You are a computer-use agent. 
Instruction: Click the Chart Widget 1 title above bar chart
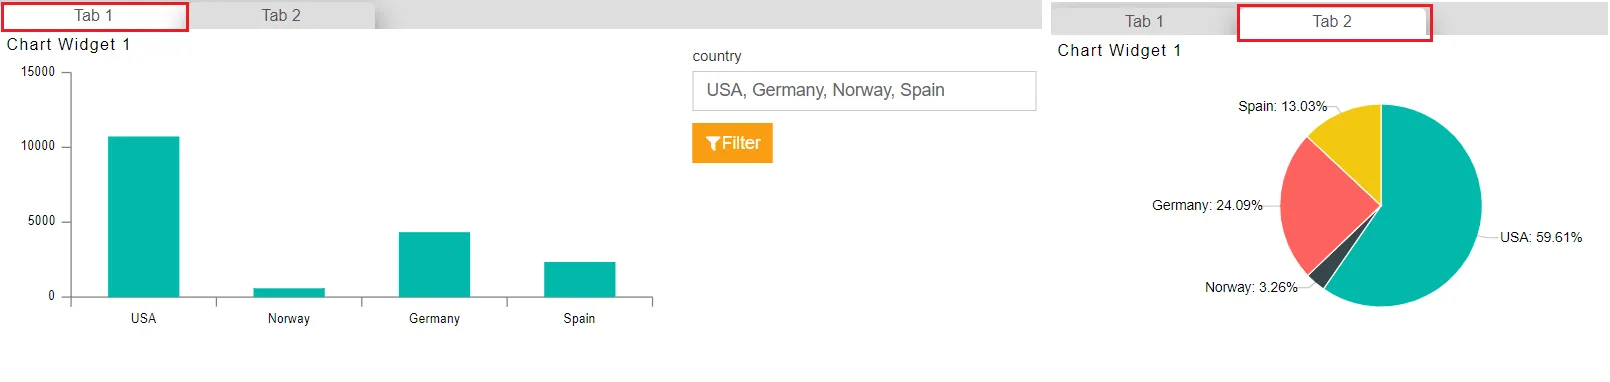(68, 45)
